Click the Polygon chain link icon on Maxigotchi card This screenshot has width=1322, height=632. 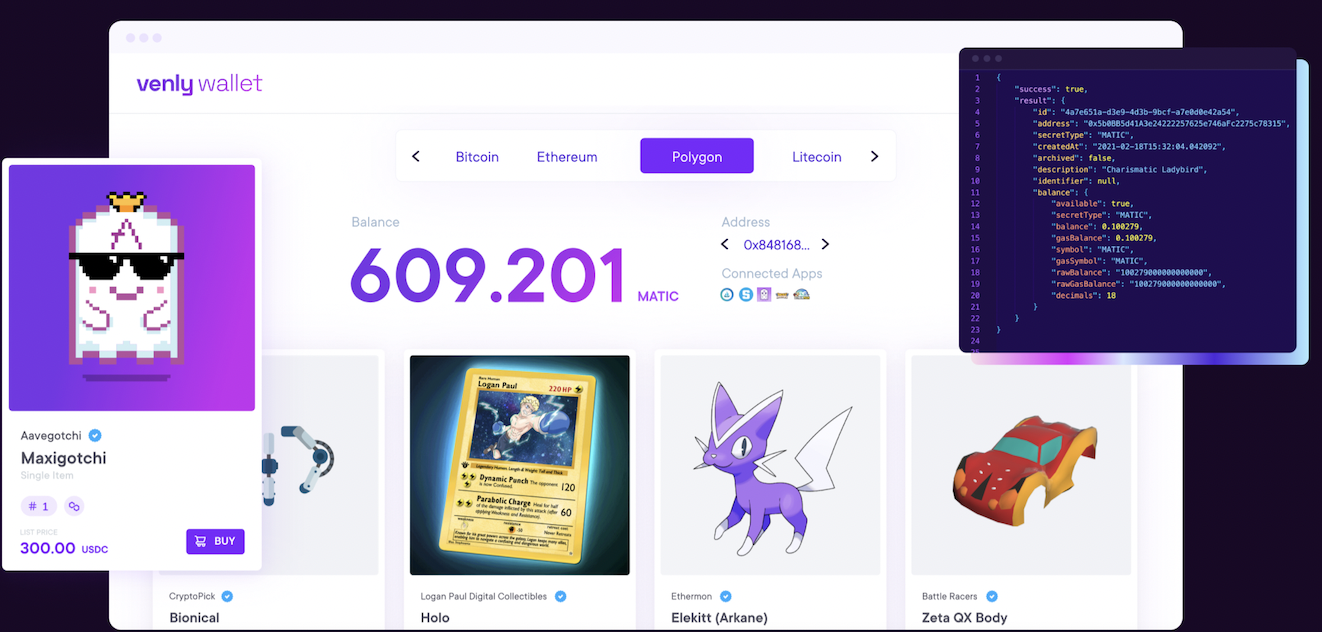click(x=74, y=506)
